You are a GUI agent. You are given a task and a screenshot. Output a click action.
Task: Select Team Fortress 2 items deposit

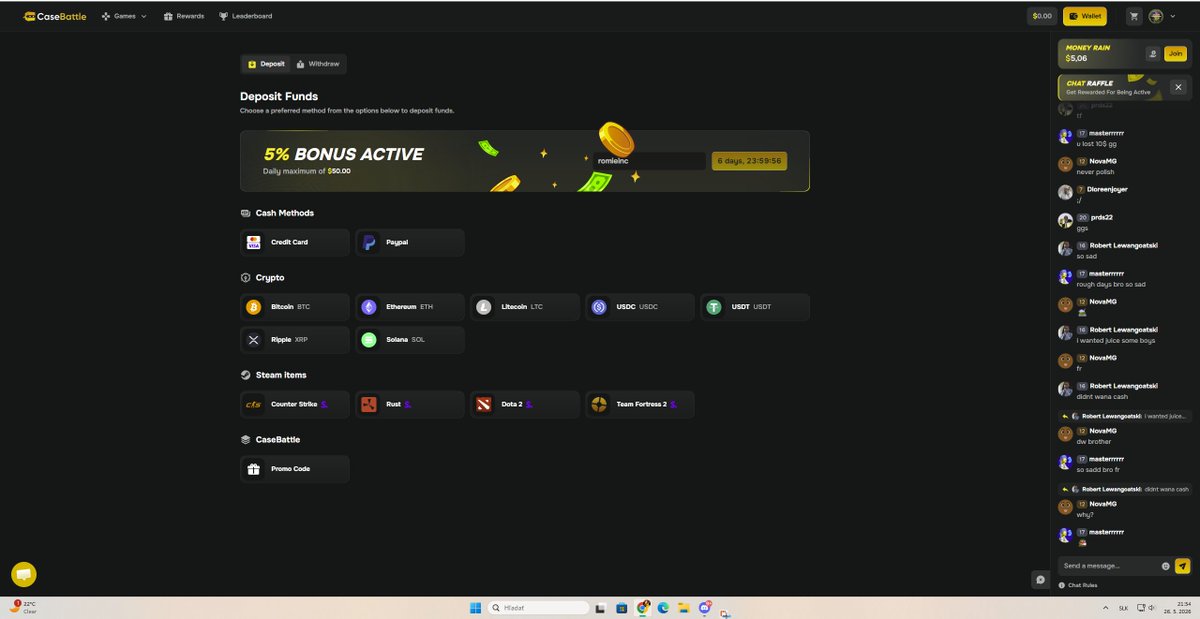point(640,404)
